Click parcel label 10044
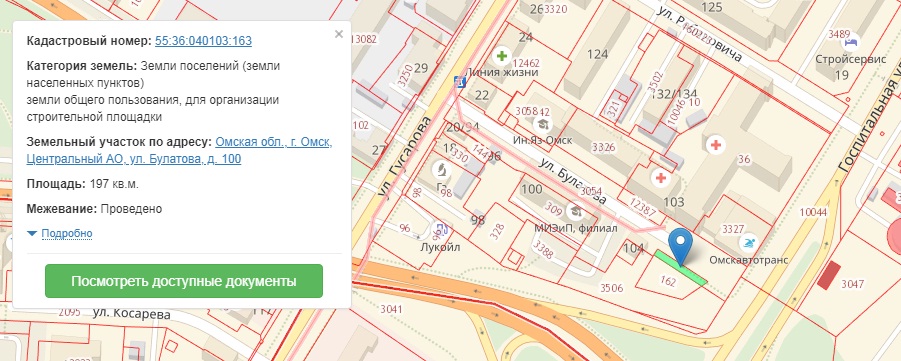Image resolution: width=901 pixels, height=361 pixels. pyautogui.click(x=813, y=213)
